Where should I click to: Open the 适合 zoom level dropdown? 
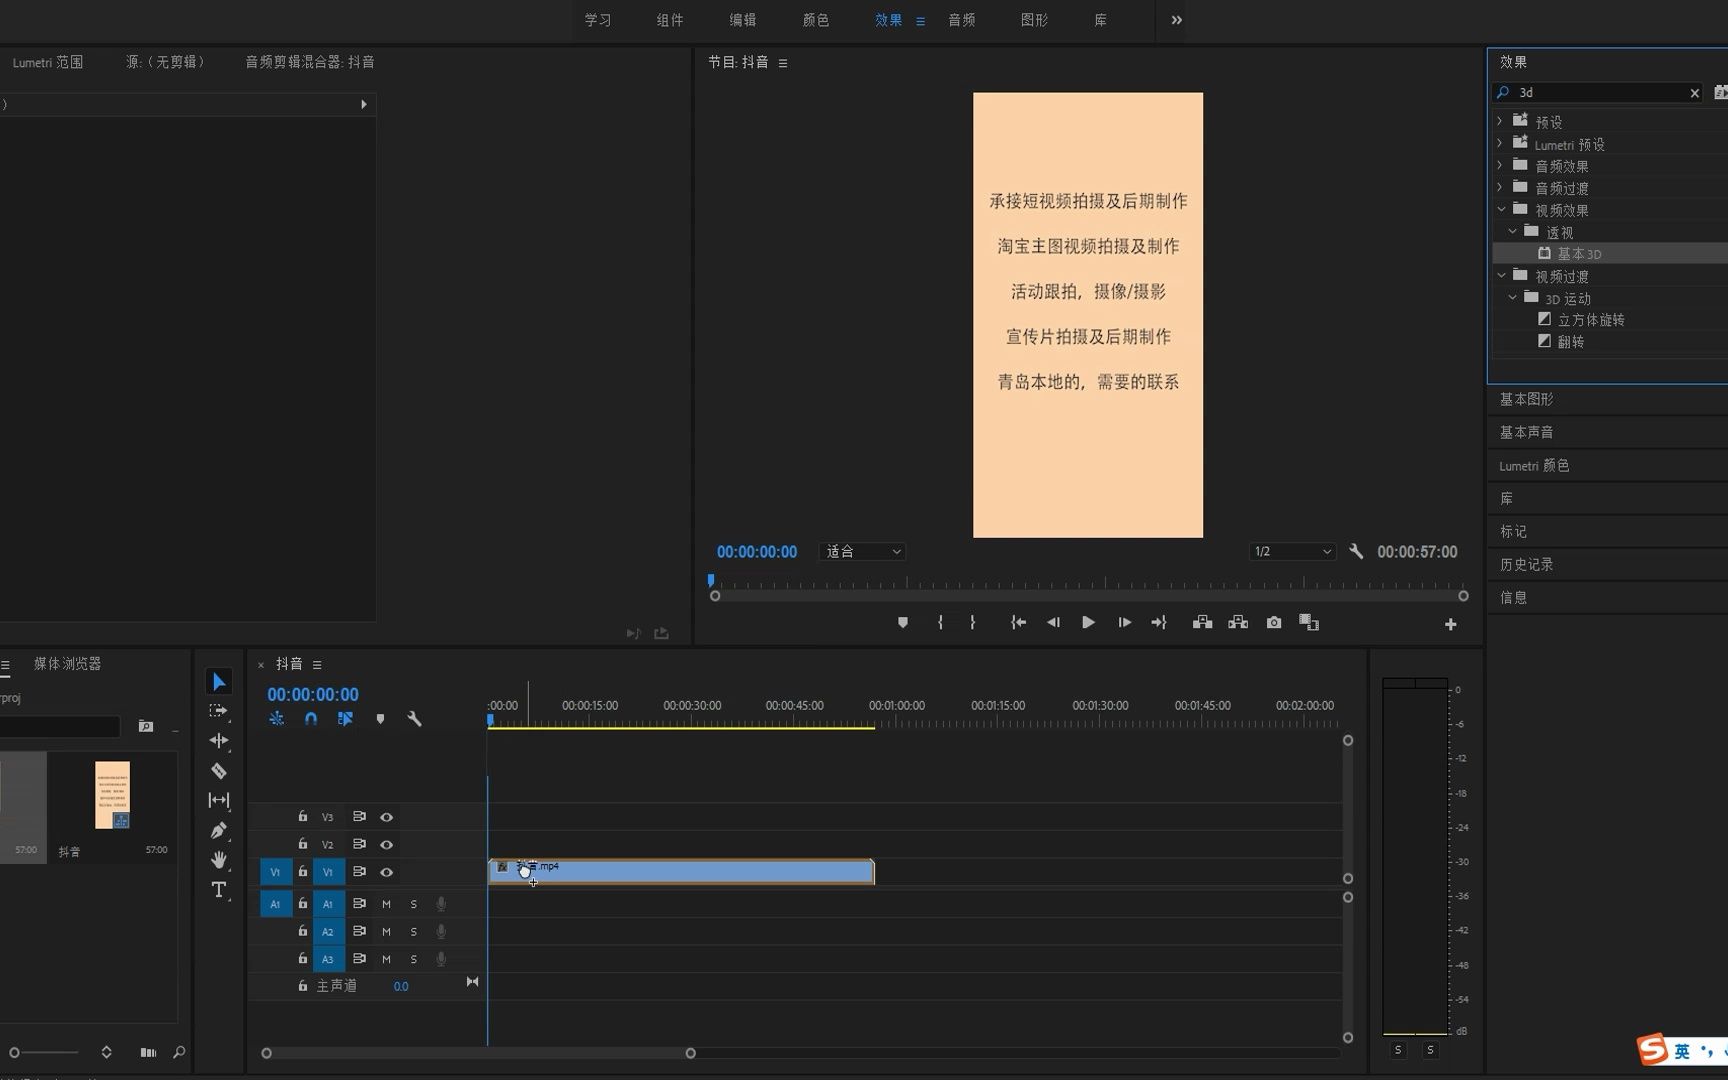(862, 552)
